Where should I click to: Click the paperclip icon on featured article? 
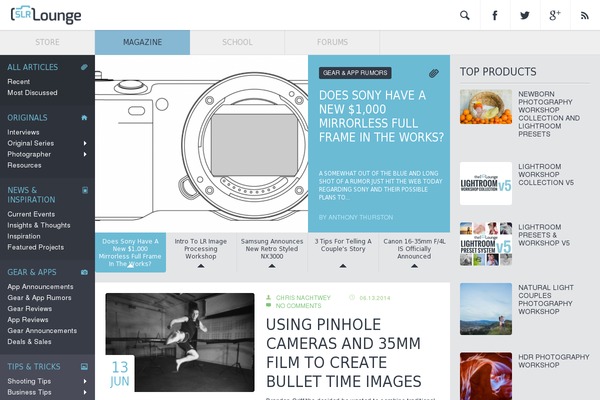click(434, 73)
